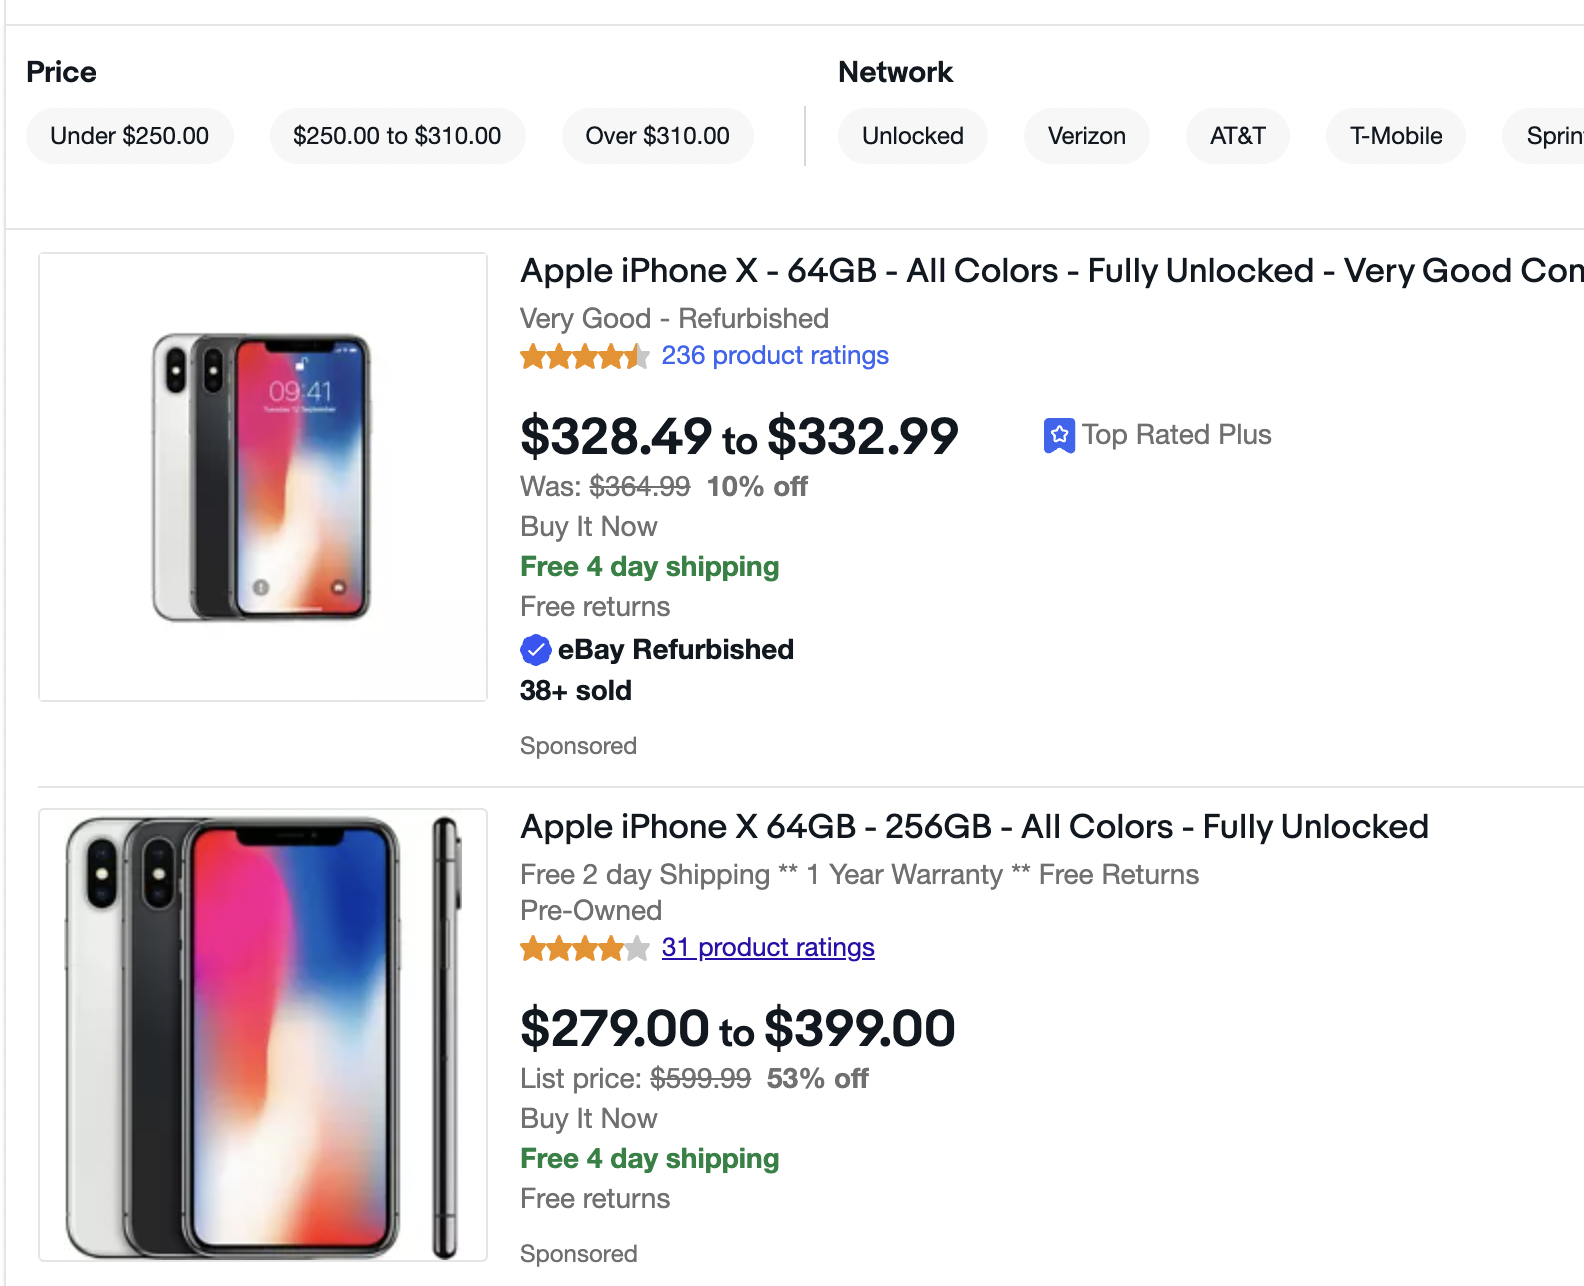Open 236 product ratings link
Screen dimensions: 1584x1286
click(775, 356)
